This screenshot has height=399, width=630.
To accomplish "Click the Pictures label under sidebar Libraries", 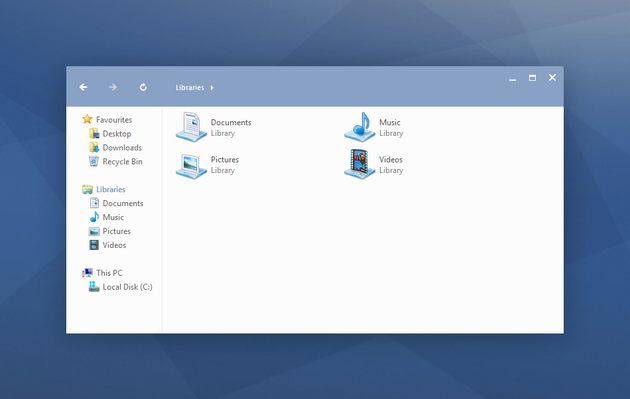I will pyautogui.click(x=117, y=231).
